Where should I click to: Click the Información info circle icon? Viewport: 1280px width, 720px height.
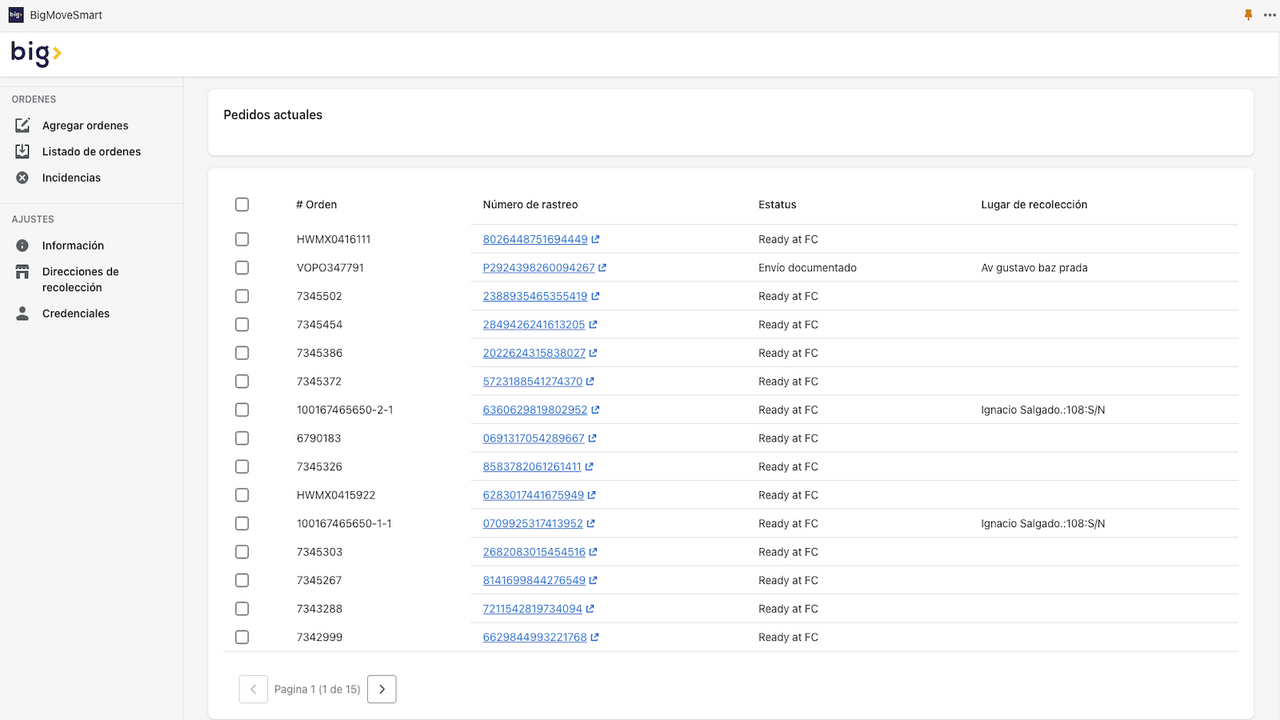[x=22, y=246]
